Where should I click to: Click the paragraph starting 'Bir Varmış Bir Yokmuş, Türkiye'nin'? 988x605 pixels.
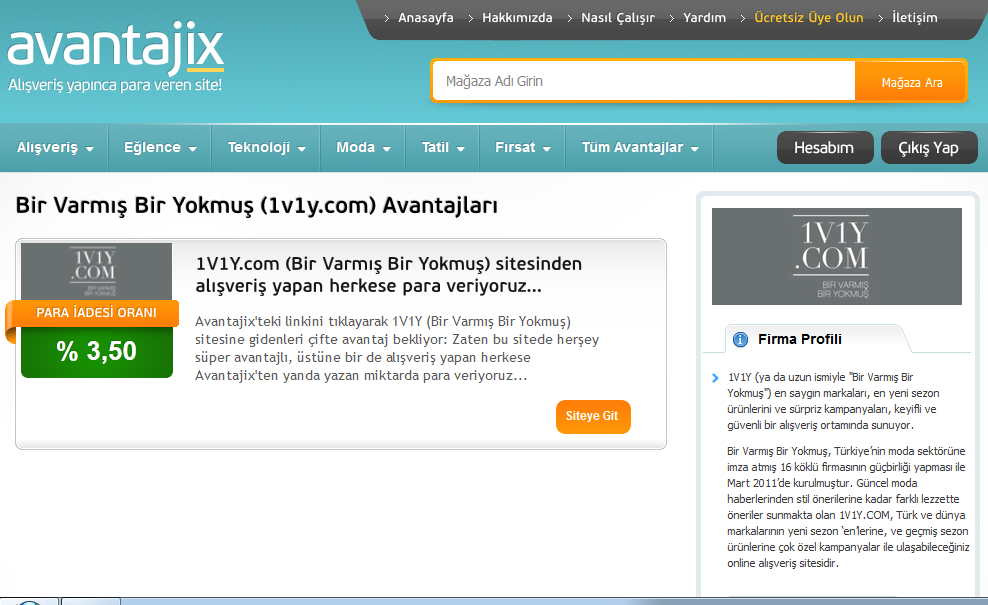(848, 507)
